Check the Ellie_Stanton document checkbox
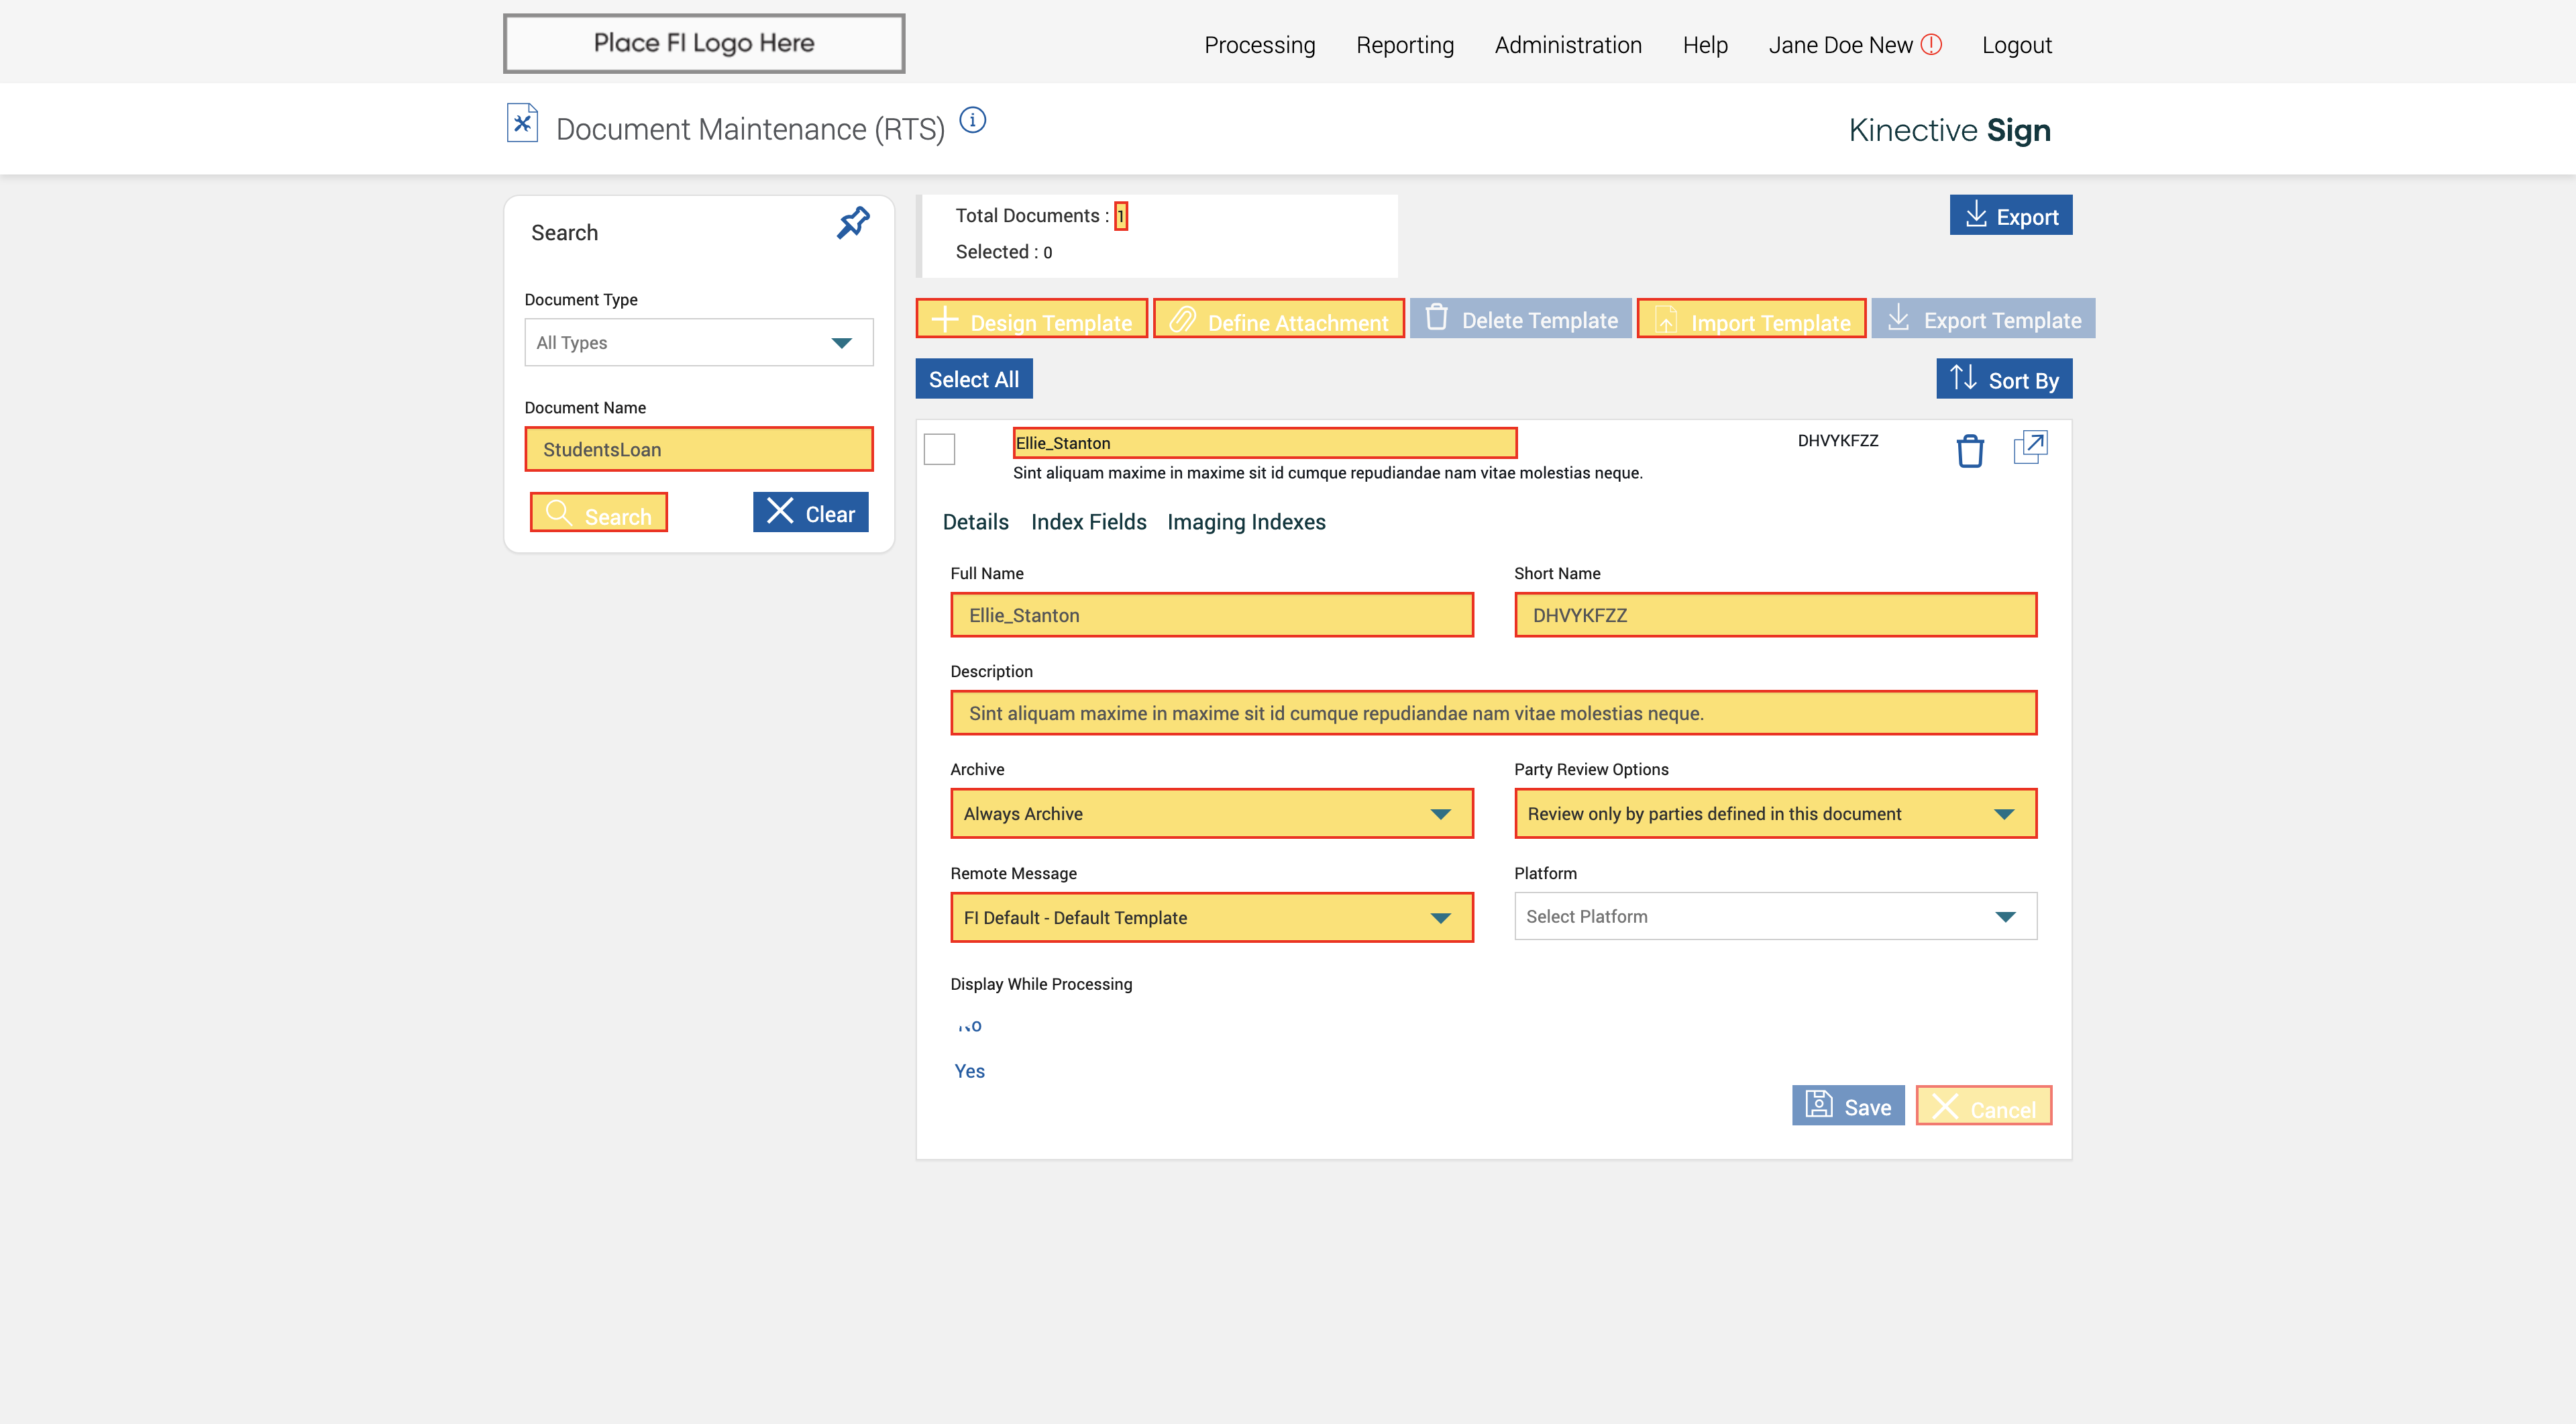 click(939, 449)
